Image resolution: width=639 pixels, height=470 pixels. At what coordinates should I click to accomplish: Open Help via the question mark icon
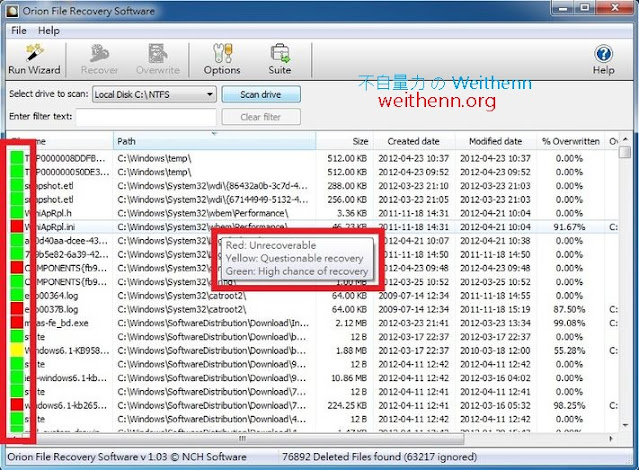tap(604, 60)
